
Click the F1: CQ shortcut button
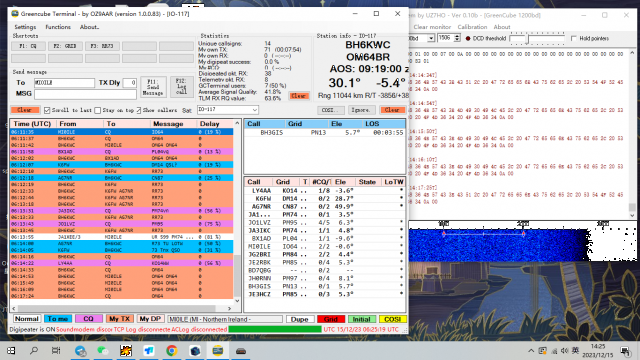[28, 46]
